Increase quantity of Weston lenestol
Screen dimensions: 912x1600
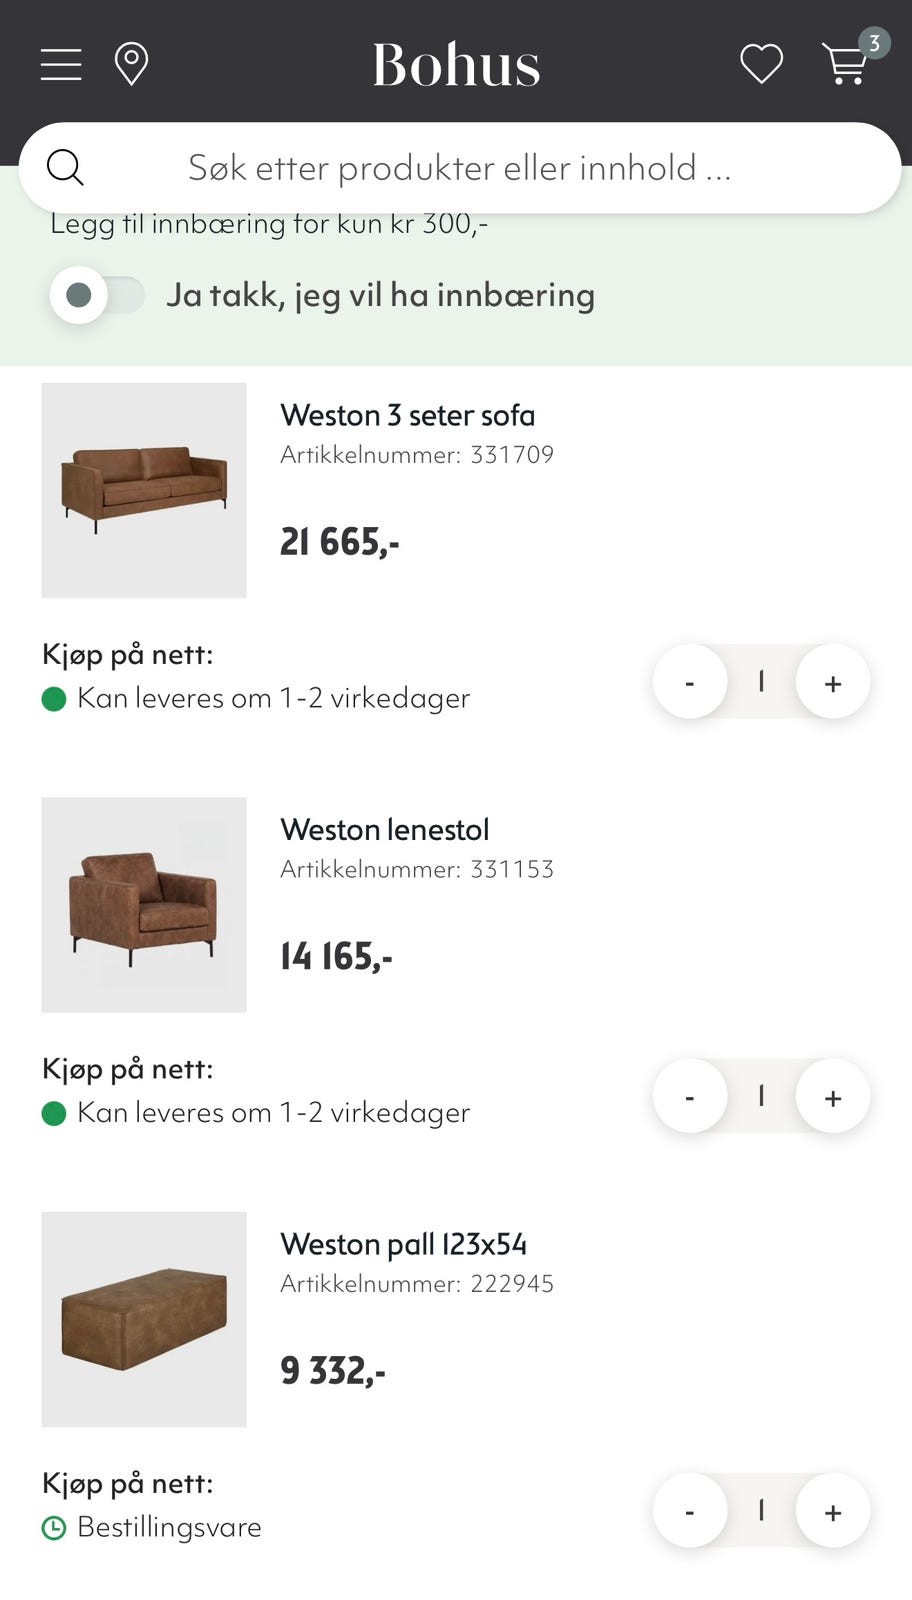coord(833,1096)
